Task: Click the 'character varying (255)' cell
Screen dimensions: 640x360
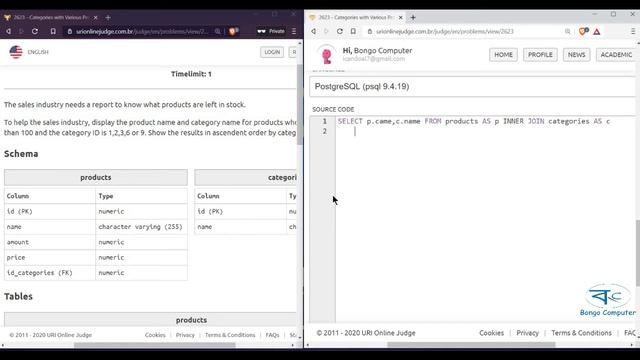Action: pos(141,227)
